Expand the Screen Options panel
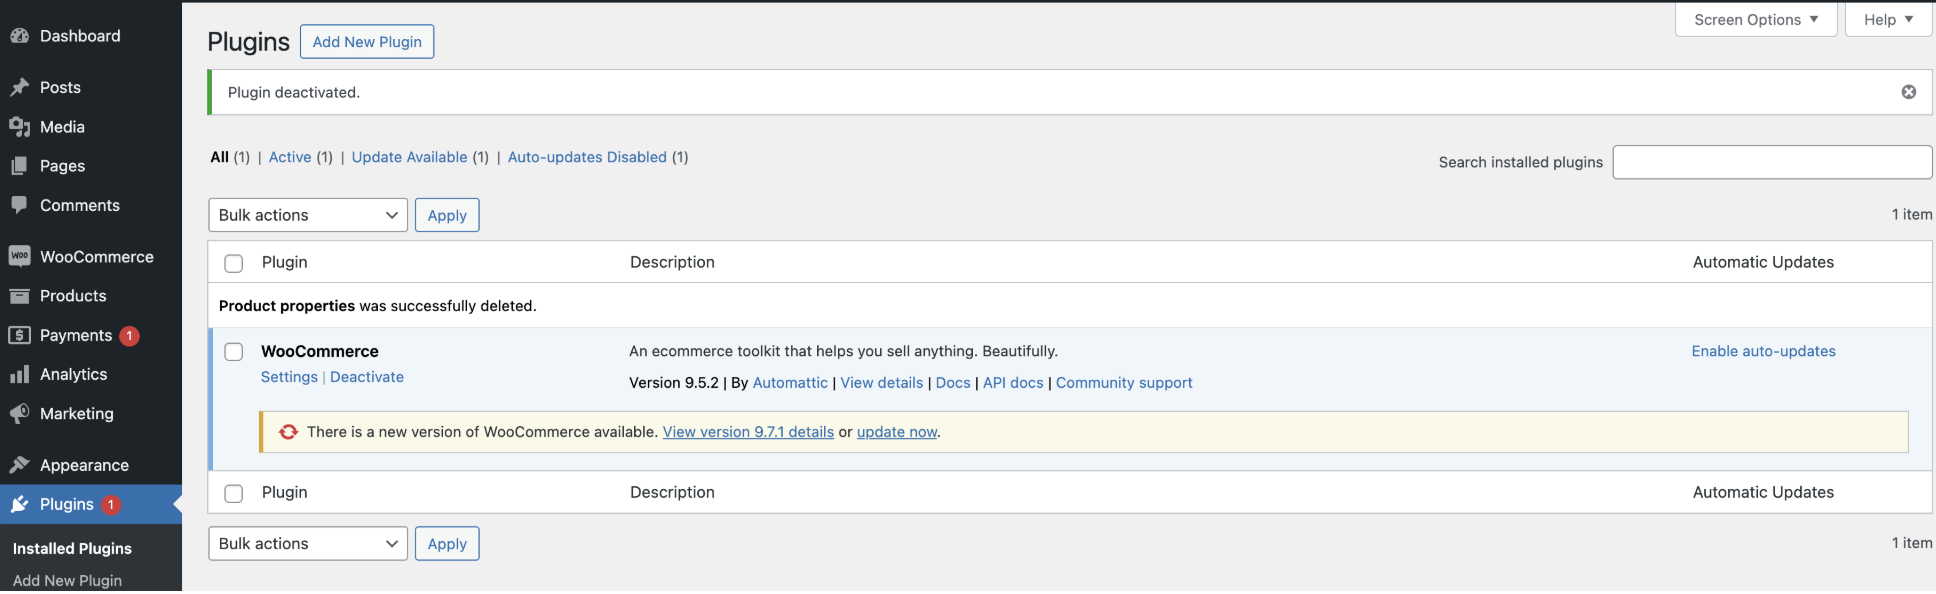This screenshot has width=1936, height=594. (x=1756, y=20)
